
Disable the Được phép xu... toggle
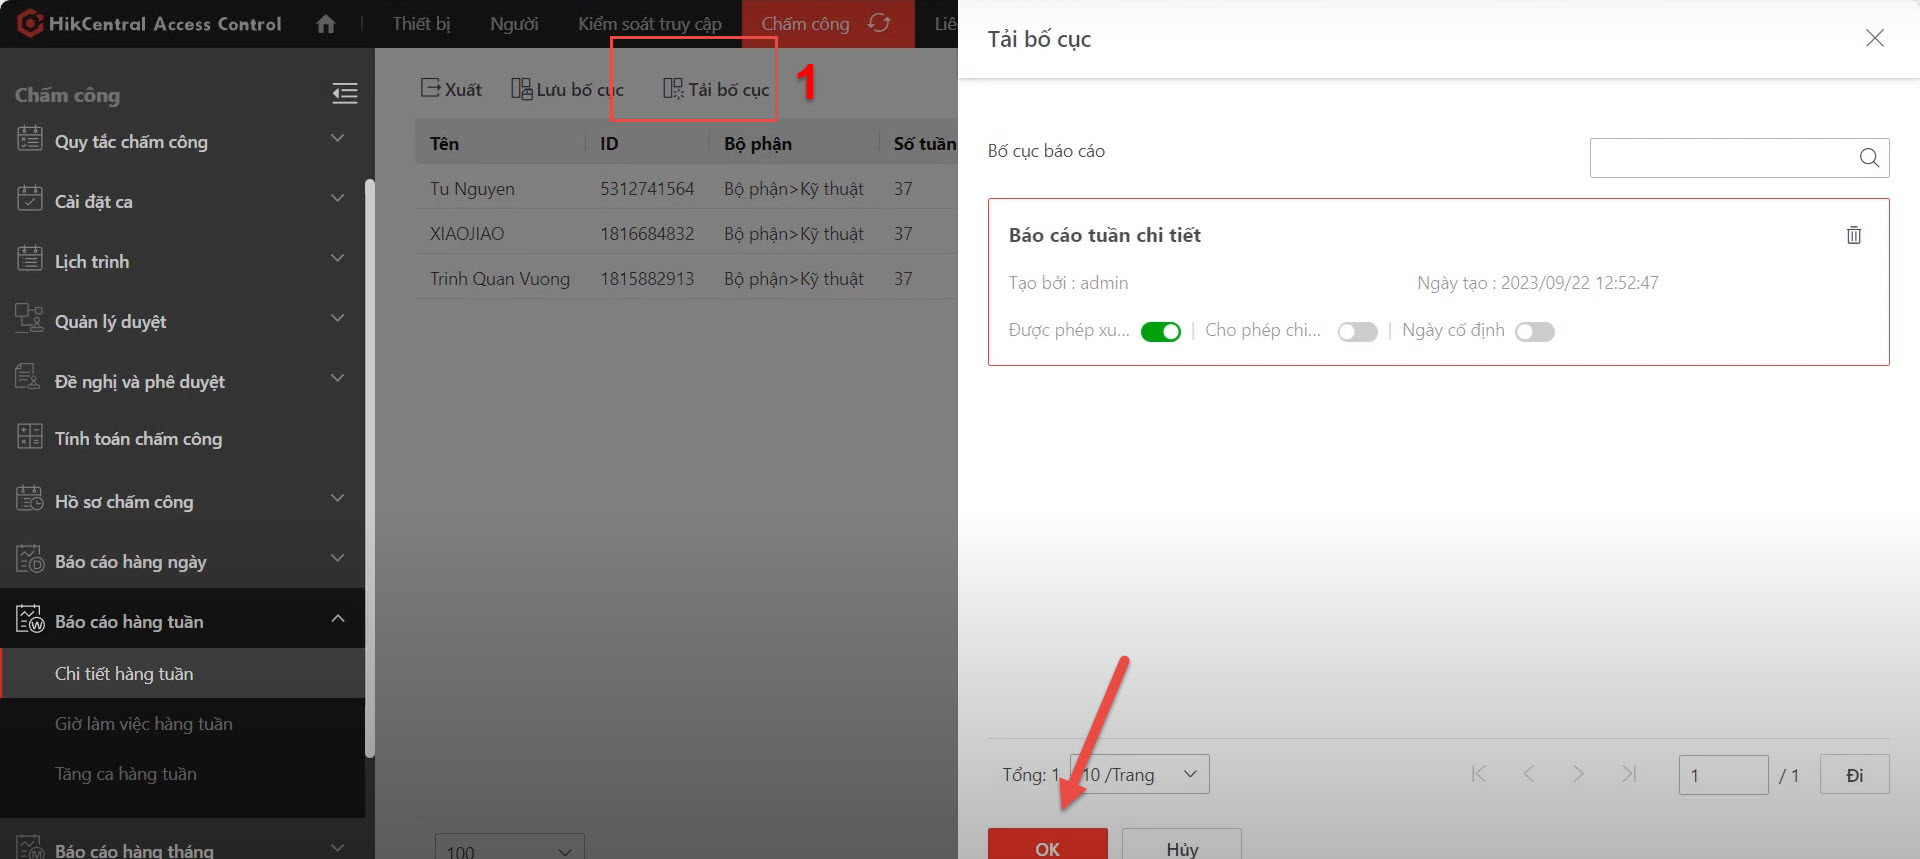click(x=1160, y=332)
